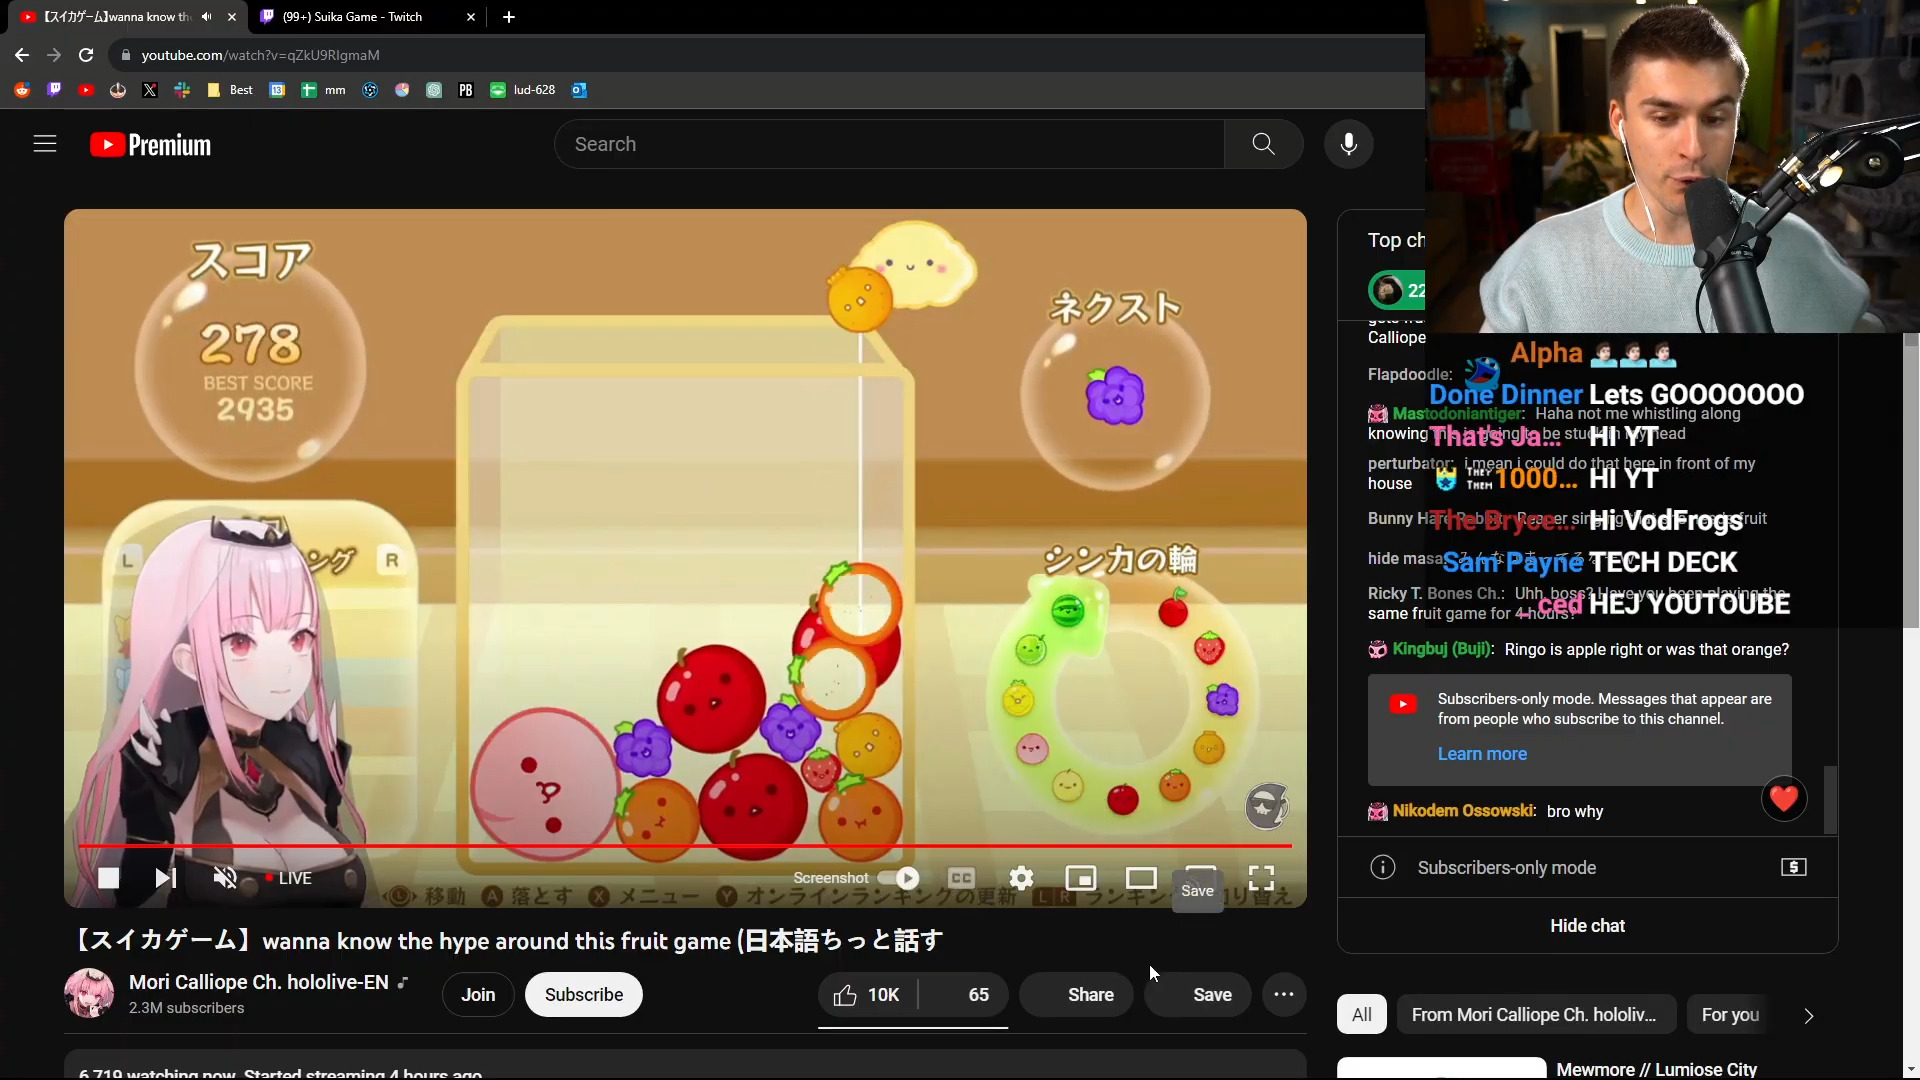Switch to the Suika Game Twitch tab
This screenshot has width=1920, height=1080.
[366, 17]
